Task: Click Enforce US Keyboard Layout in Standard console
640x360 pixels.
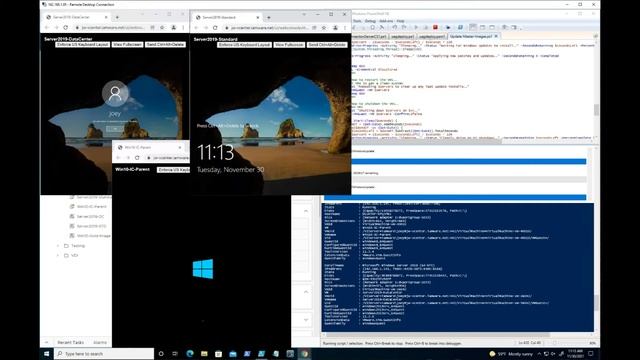Action: [244, 44]
